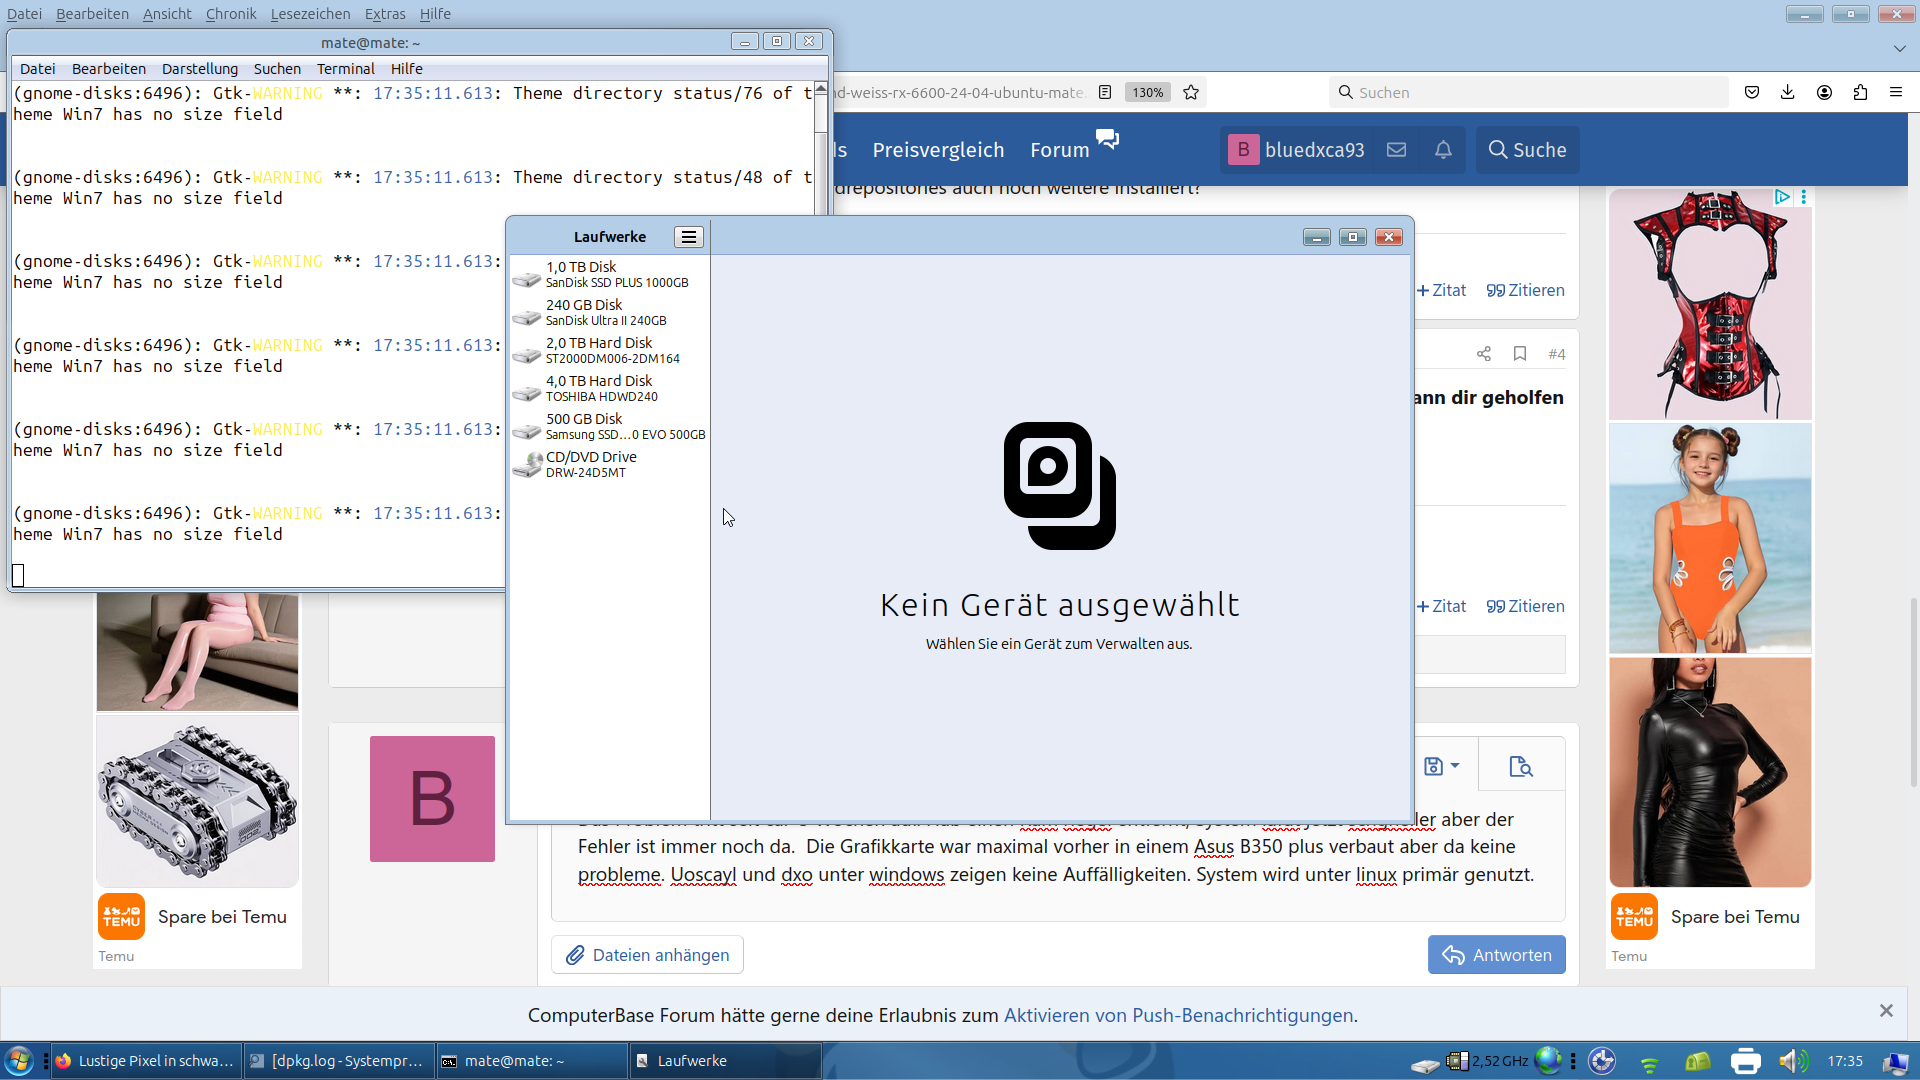Click the Aktivieren von Push-Benachrichtigungen link
Viewport: 1920px width, 1080px height.
[x=1178, y=1015]
